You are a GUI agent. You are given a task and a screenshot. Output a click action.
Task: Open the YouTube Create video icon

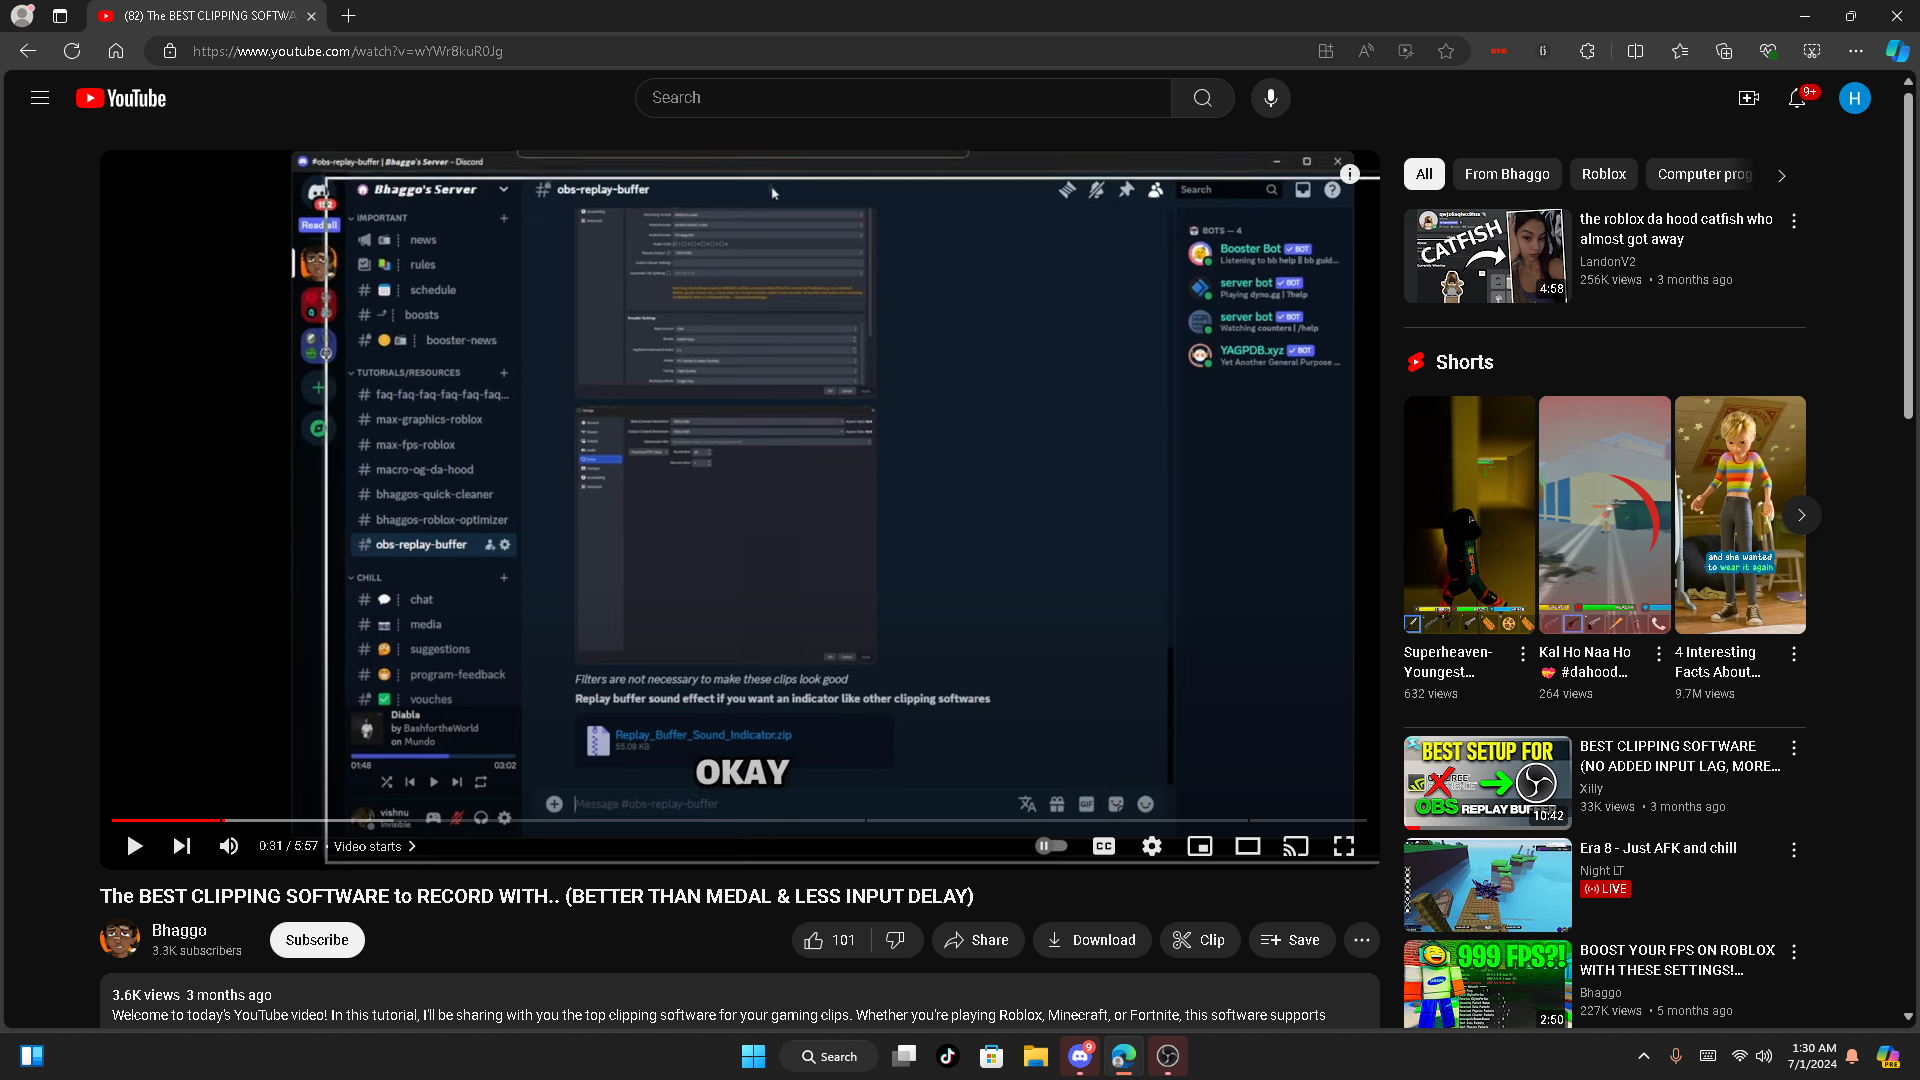(1749, 98)
